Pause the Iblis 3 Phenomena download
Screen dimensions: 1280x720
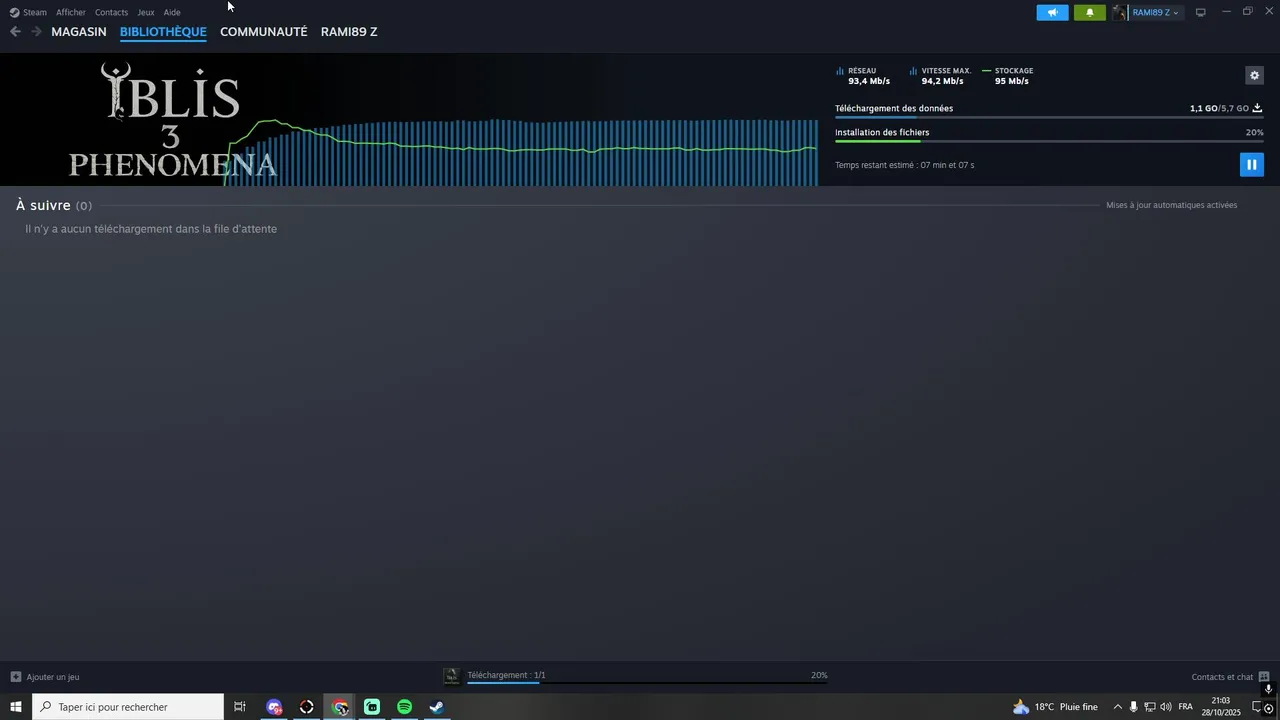point(1251,164)
